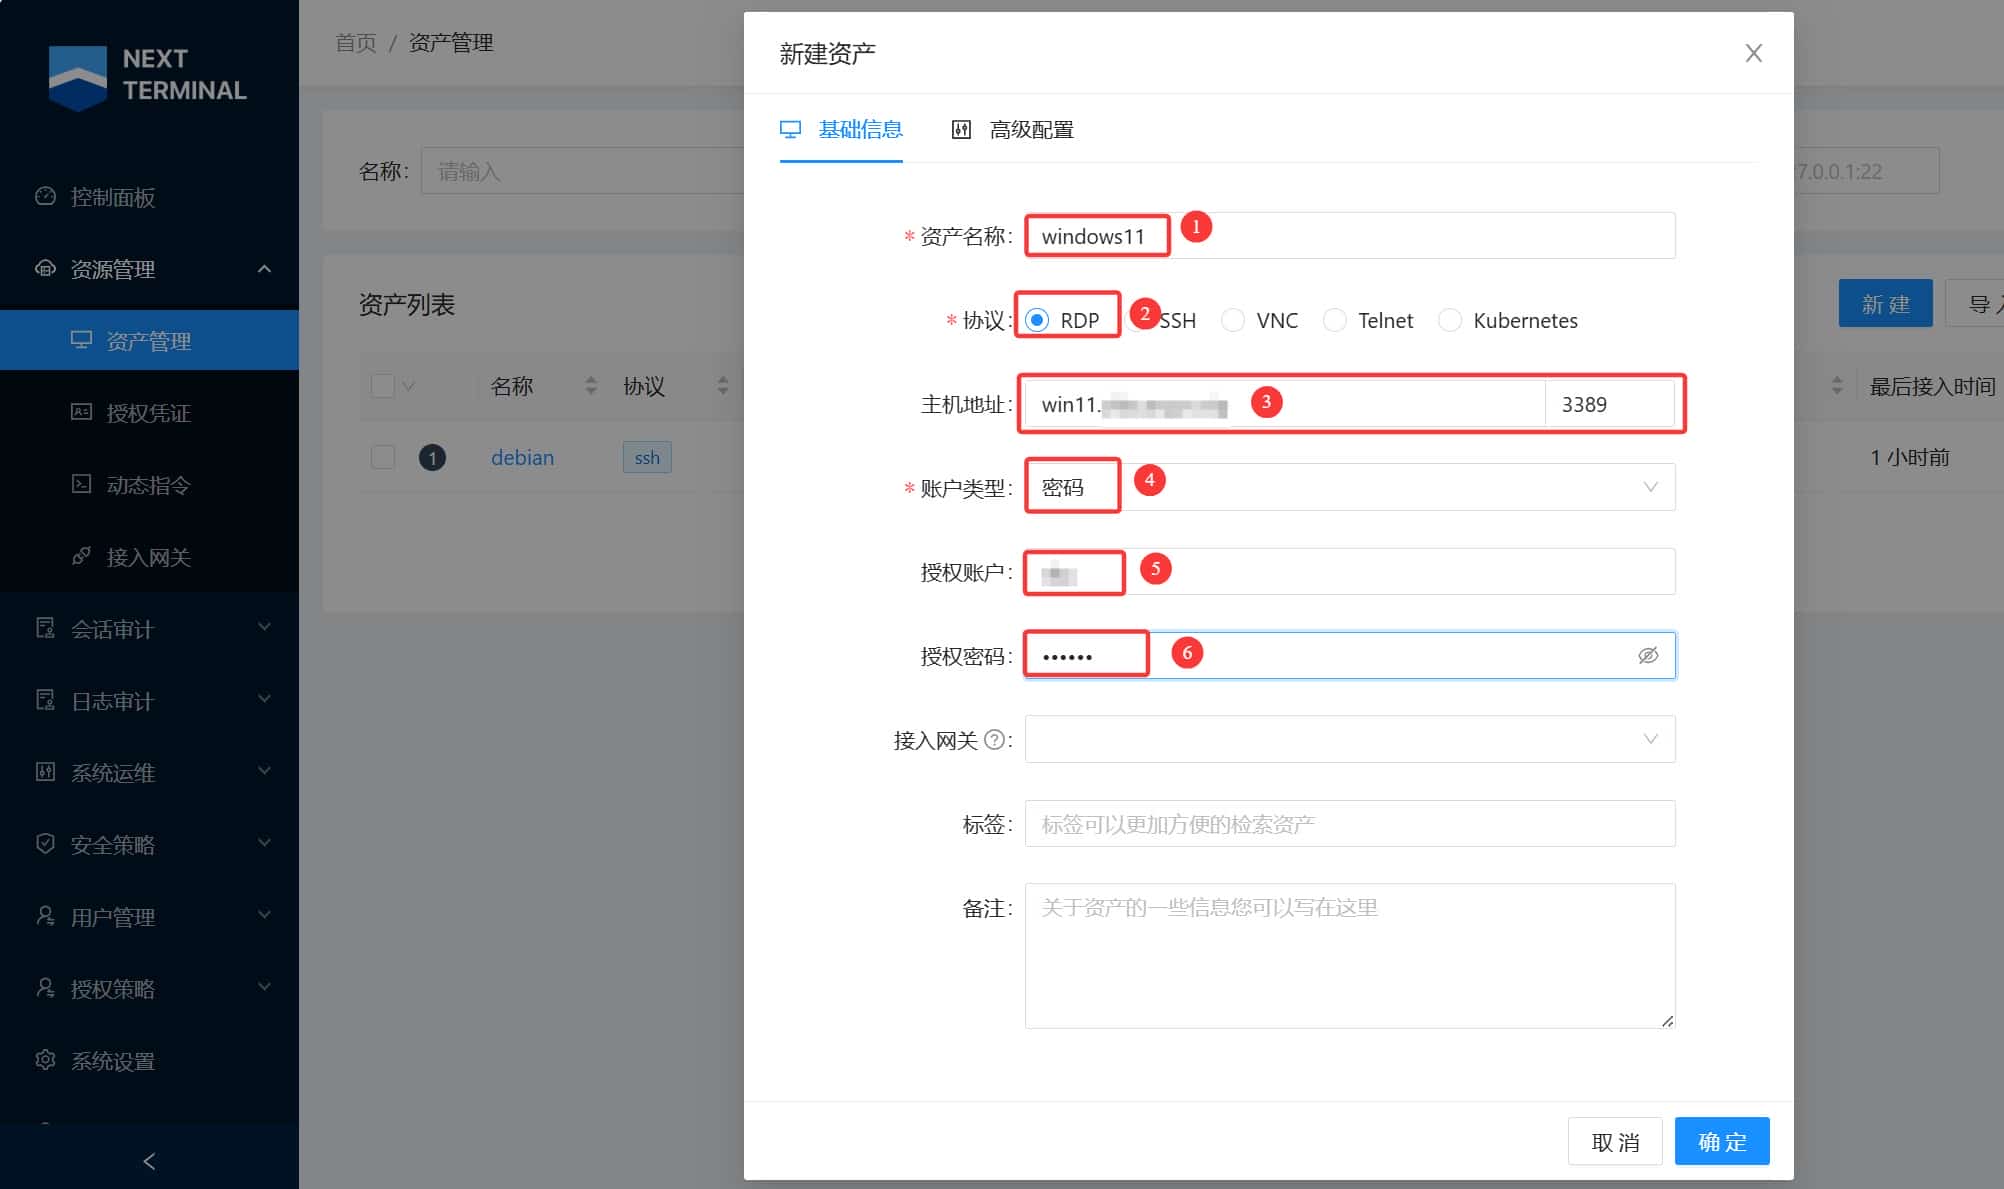Select the VNC protocol radio button
This screenshot has width=2004, height=1189.
point(1233,320)
